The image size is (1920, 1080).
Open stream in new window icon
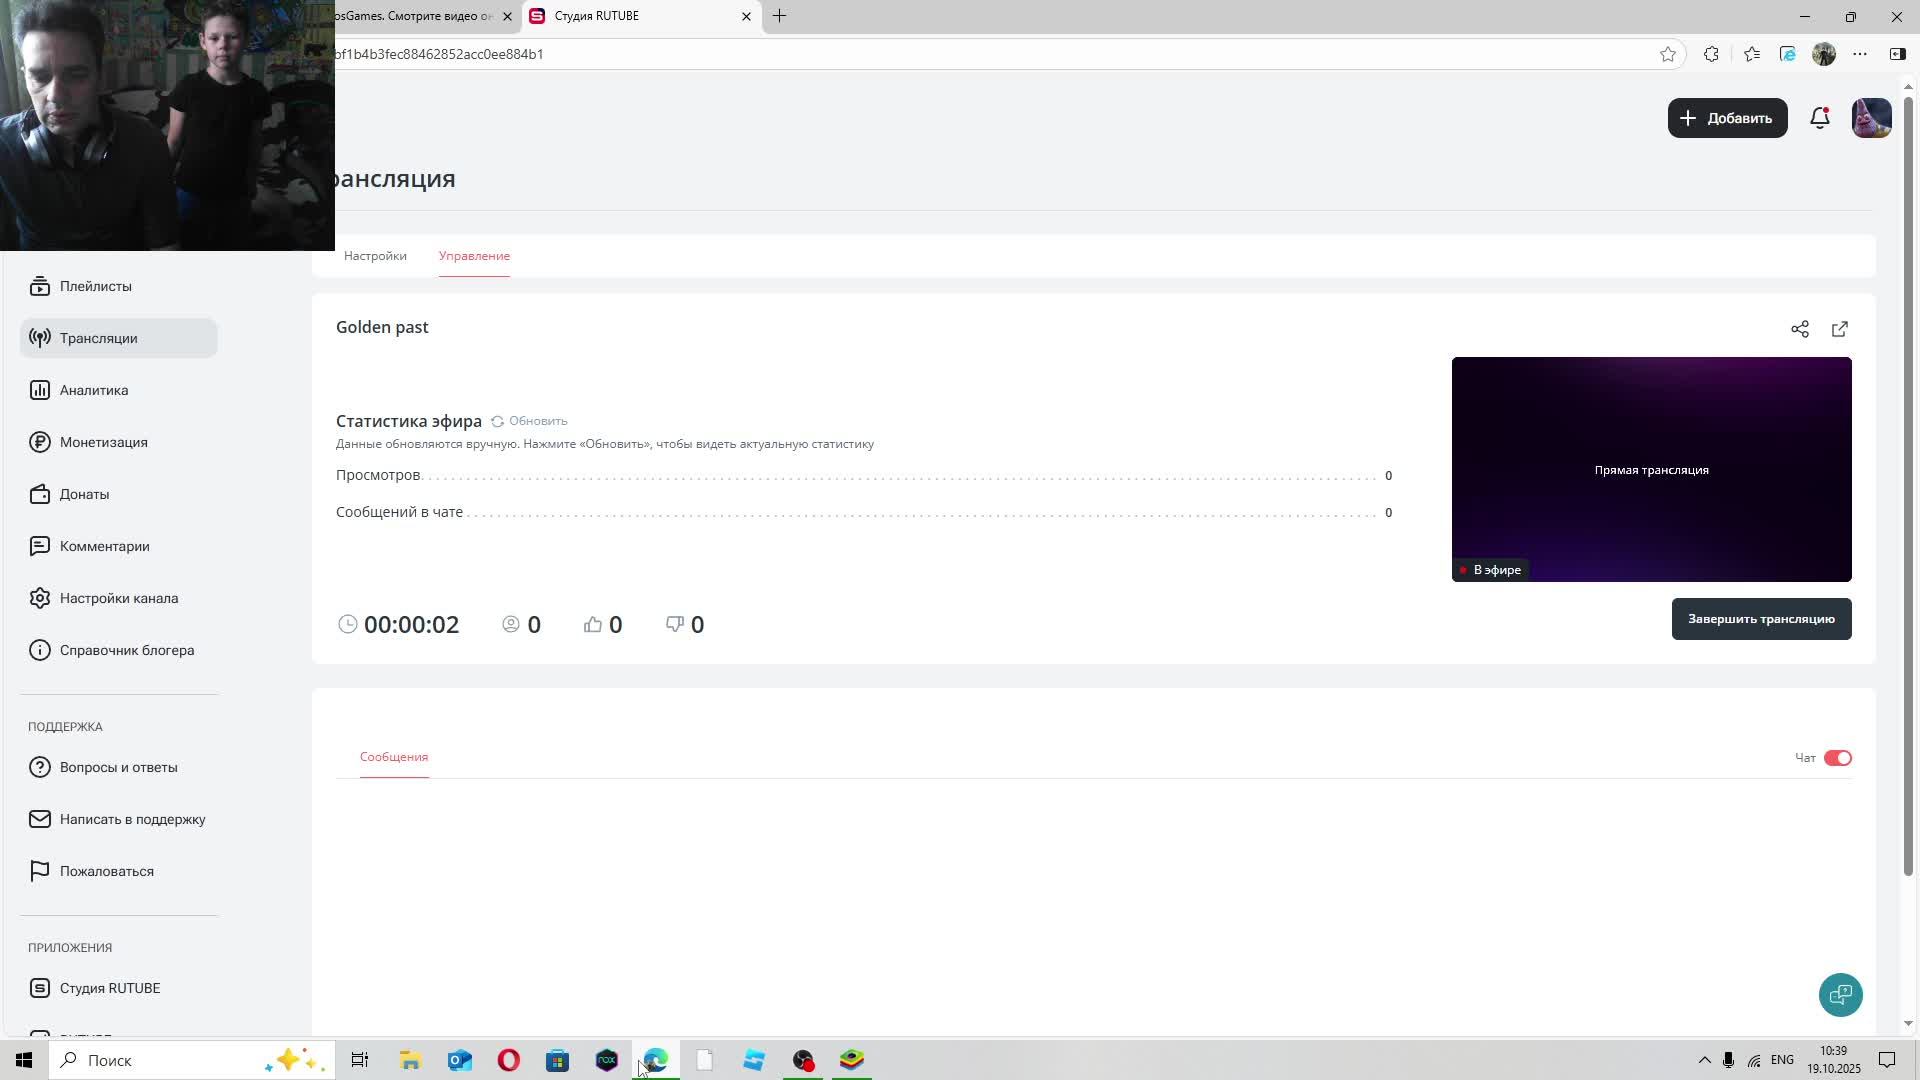tap(1840, 329)
